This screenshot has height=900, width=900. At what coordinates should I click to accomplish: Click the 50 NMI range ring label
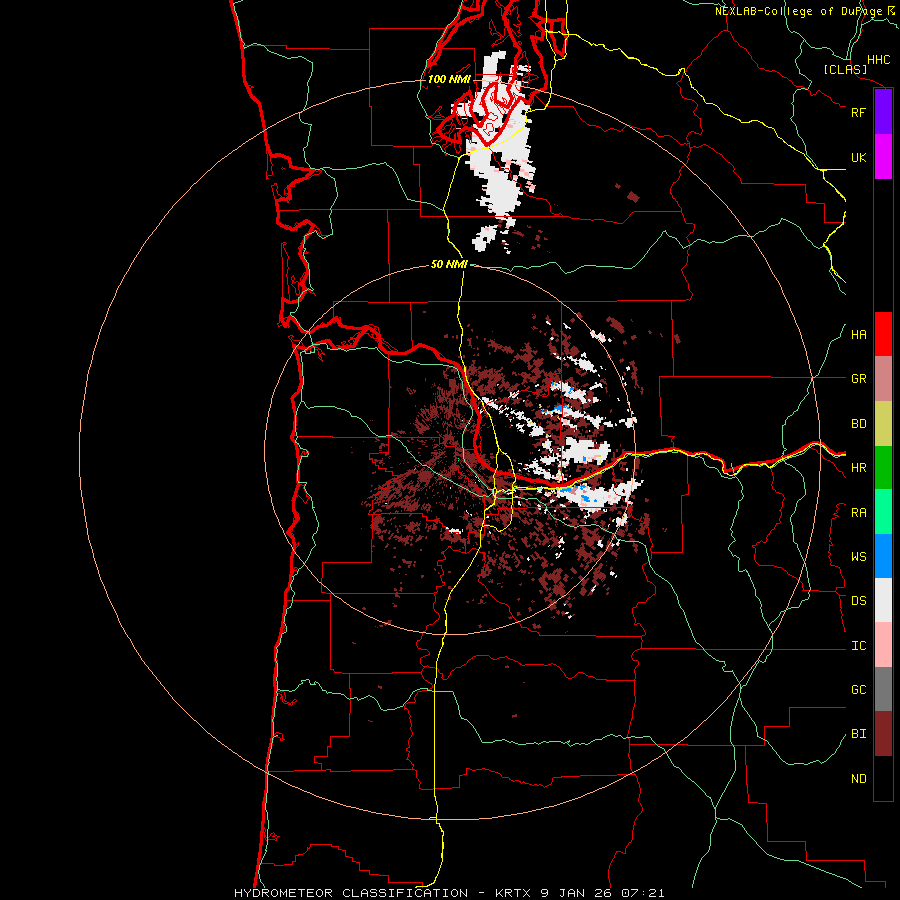click(x=449, y=265)
